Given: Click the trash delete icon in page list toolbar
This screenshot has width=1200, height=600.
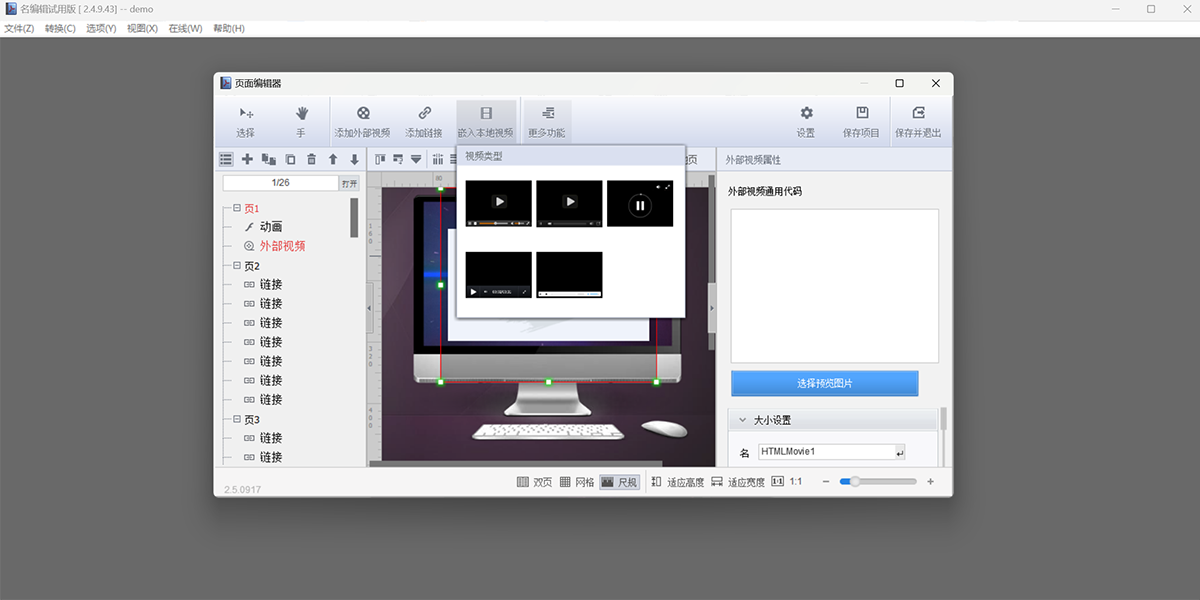Looking at the screenshot, I should tap(311, 159).
